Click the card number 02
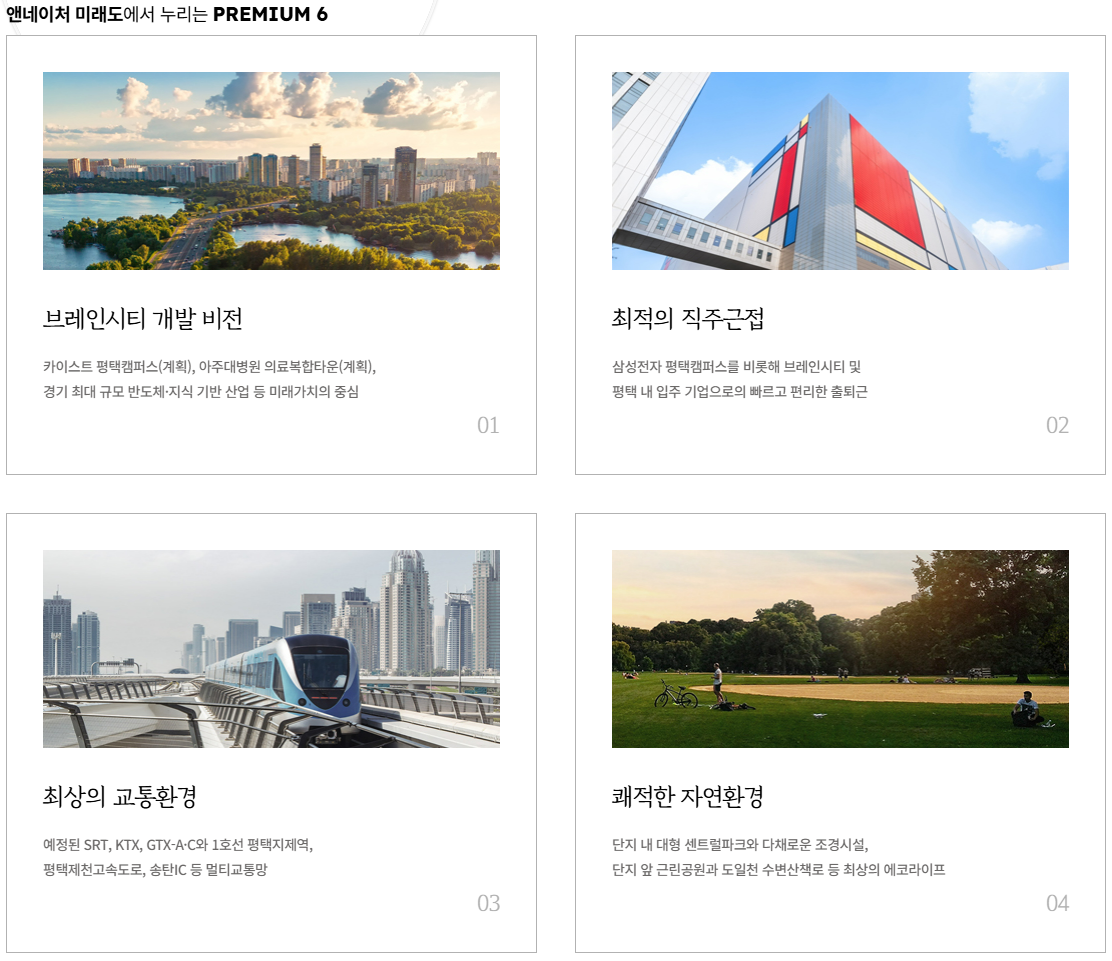 (x=1057, y=426)
